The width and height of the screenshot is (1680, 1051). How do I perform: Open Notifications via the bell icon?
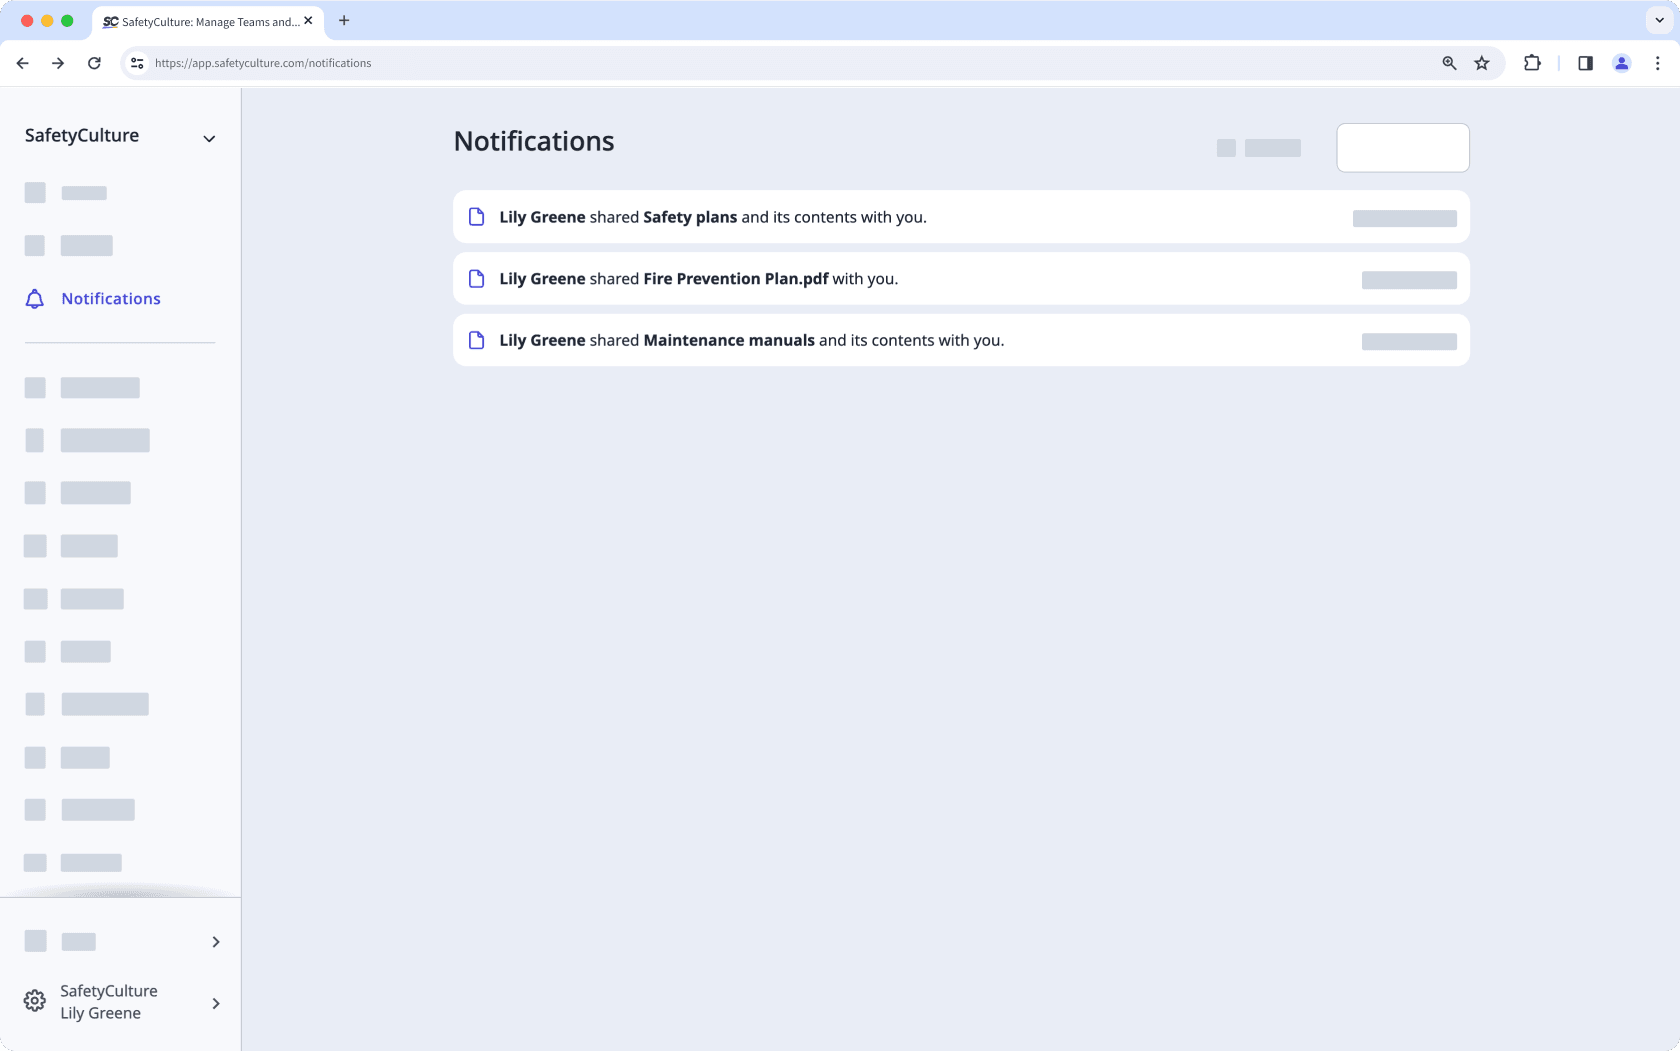(x=34, y=298)
